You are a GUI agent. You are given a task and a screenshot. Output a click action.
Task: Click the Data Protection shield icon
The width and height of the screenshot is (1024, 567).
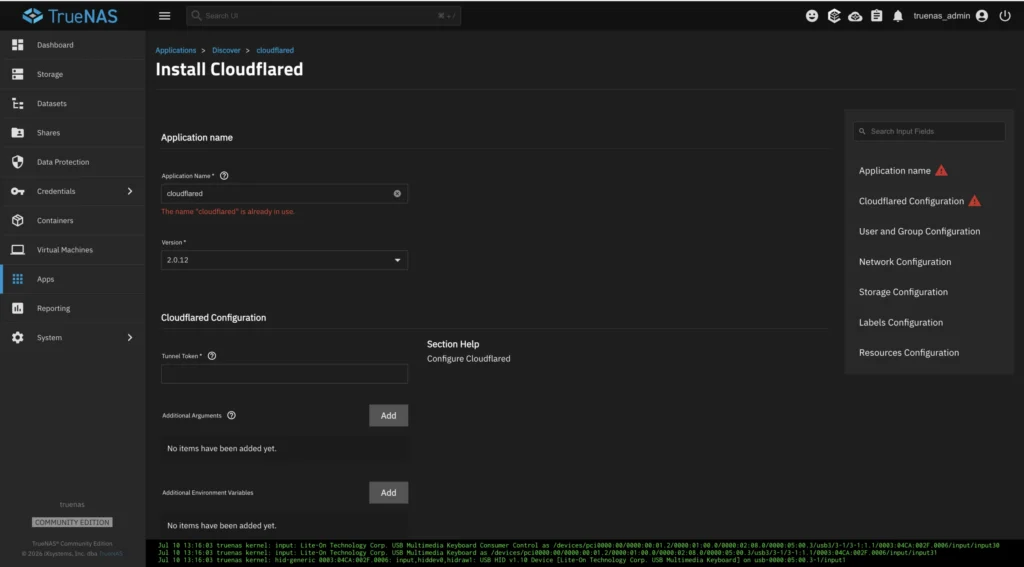[x=18, y=161]
